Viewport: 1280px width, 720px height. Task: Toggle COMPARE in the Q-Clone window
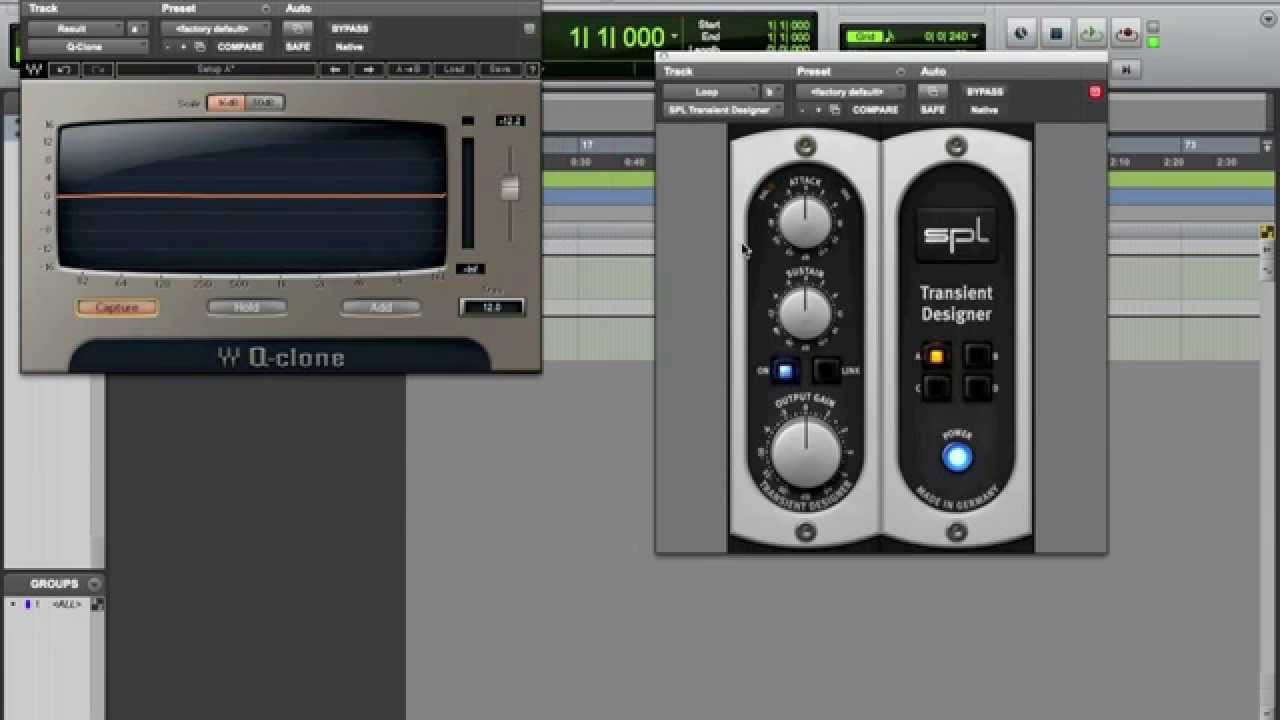(240, 47)
